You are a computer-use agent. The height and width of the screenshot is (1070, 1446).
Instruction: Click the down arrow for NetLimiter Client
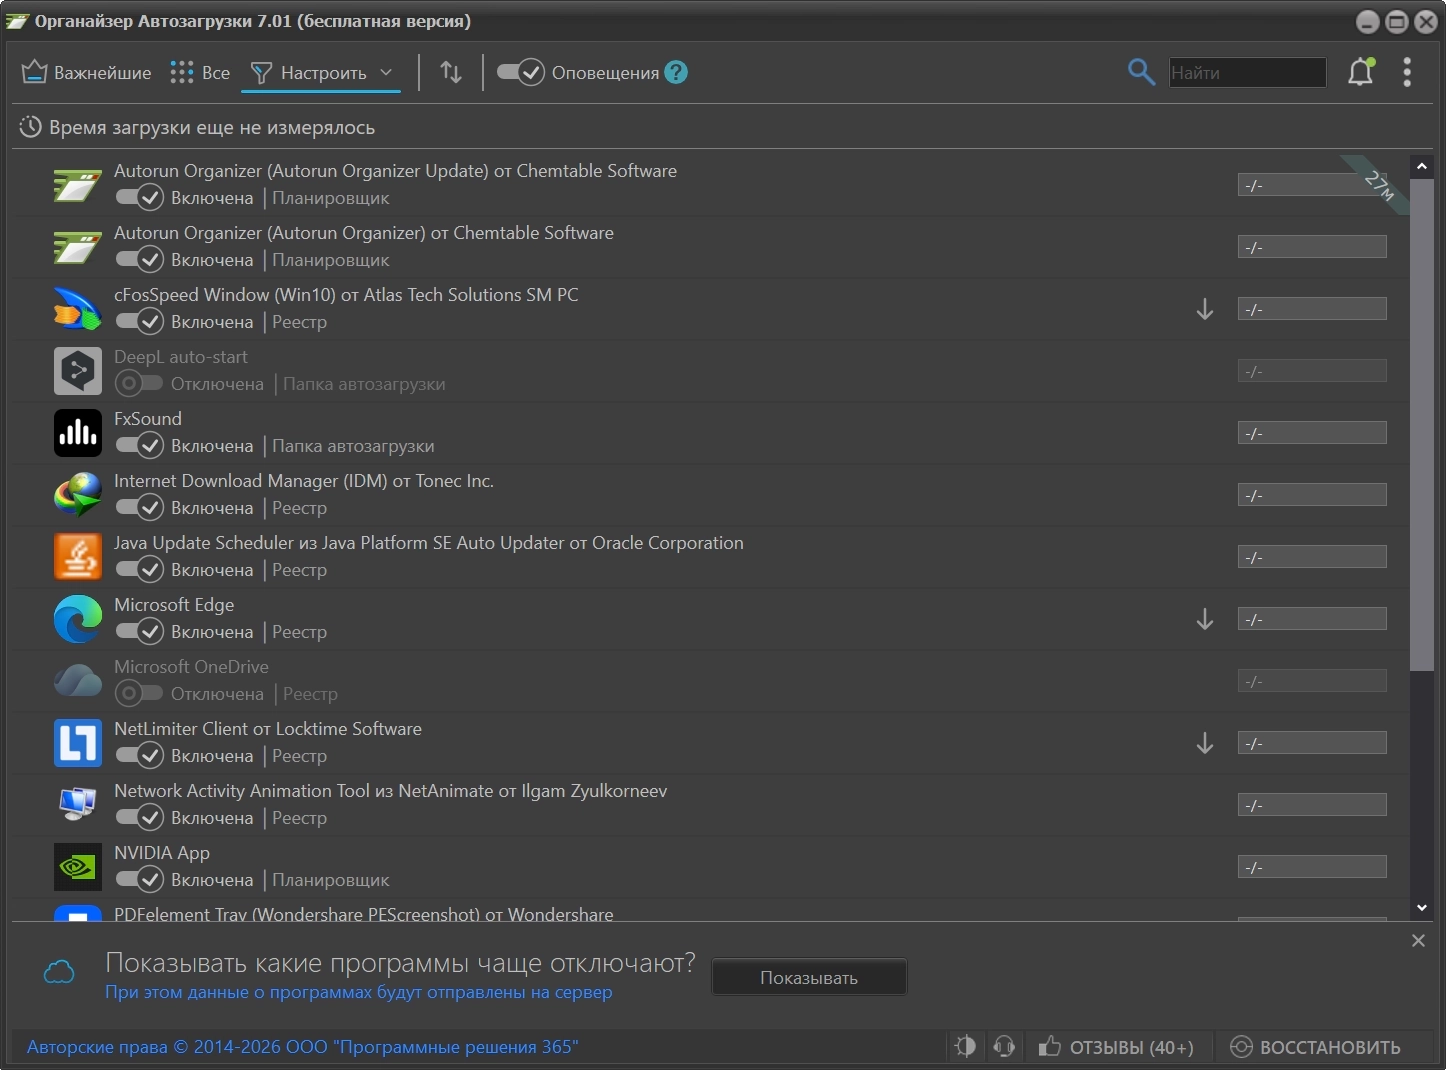(1205, 744)
